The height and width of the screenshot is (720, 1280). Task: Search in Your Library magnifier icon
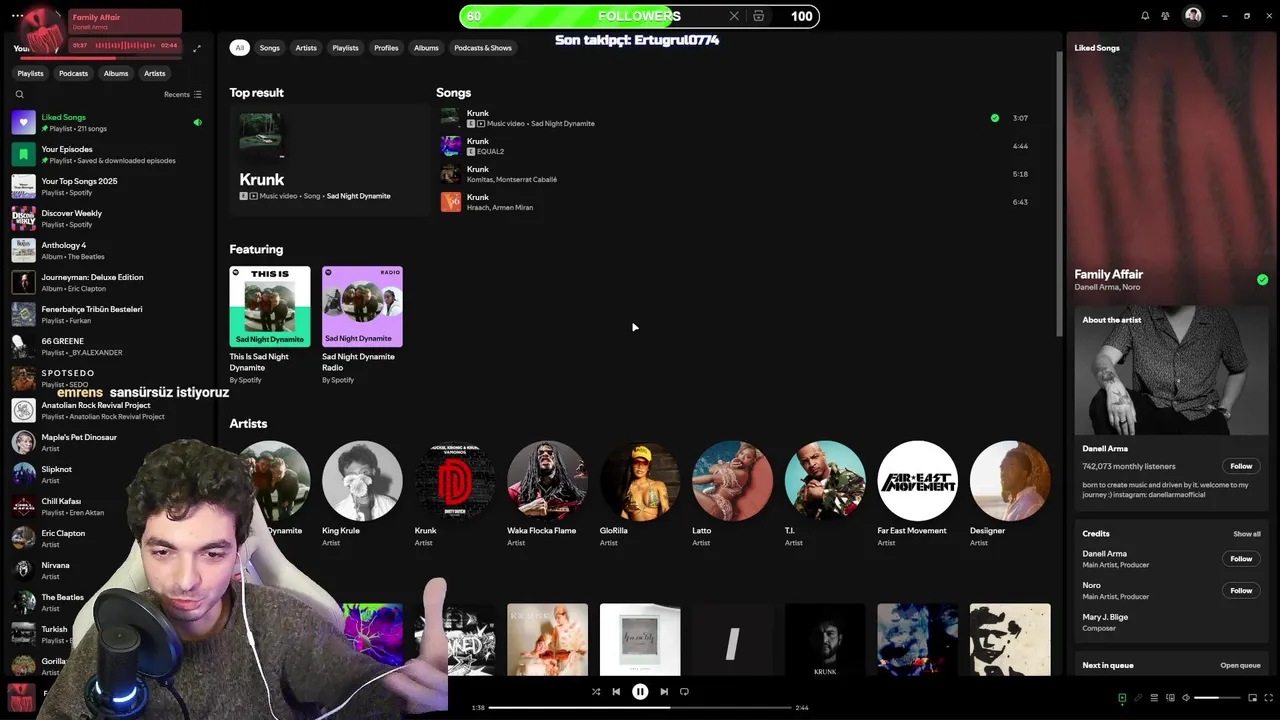click(x=19, y=94)
